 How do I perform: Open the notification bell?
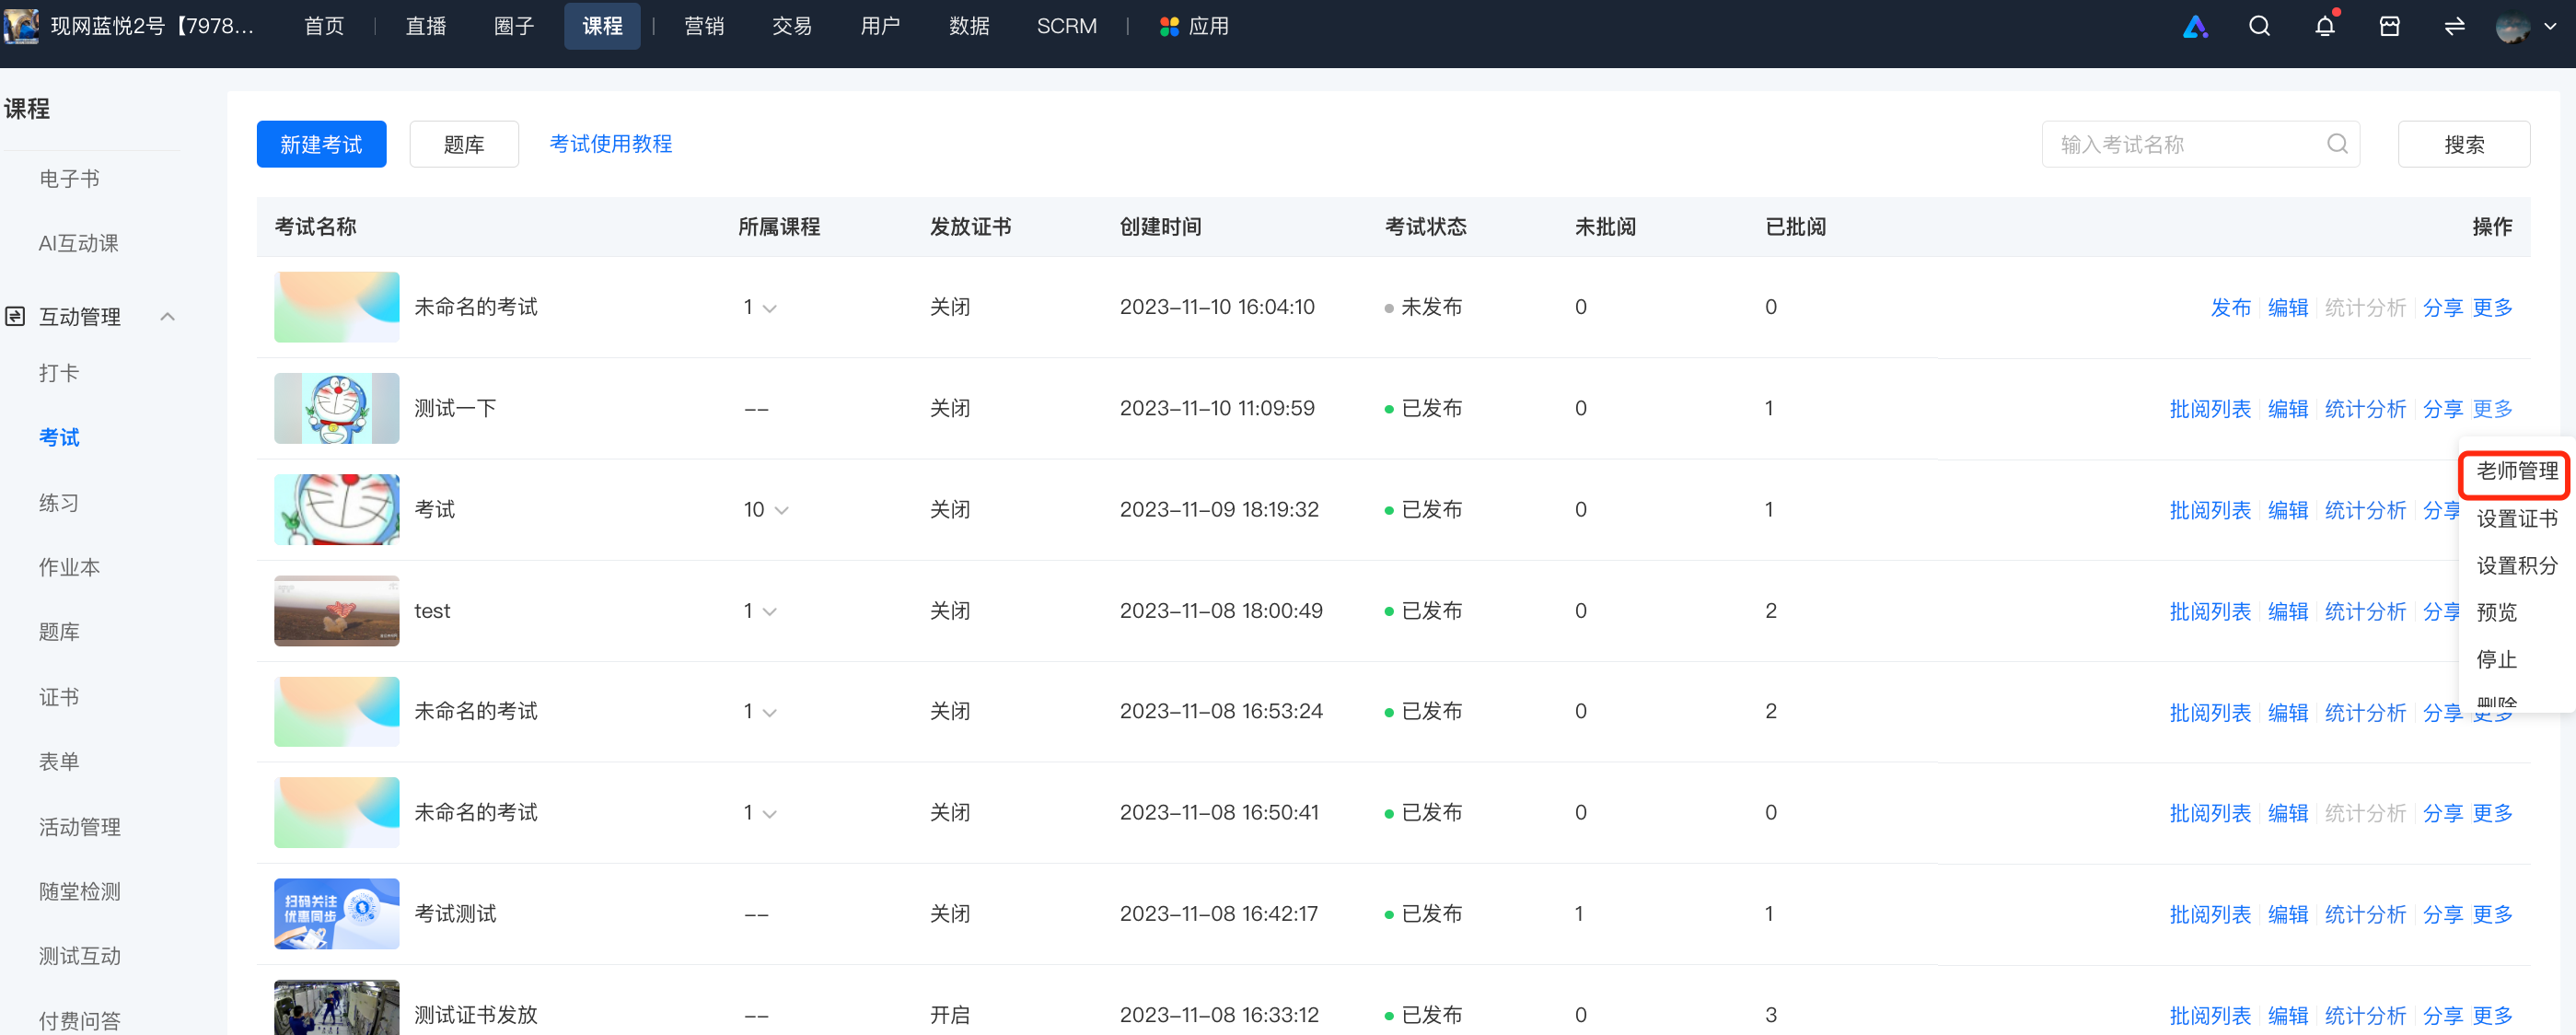(x=2325, y=26)
